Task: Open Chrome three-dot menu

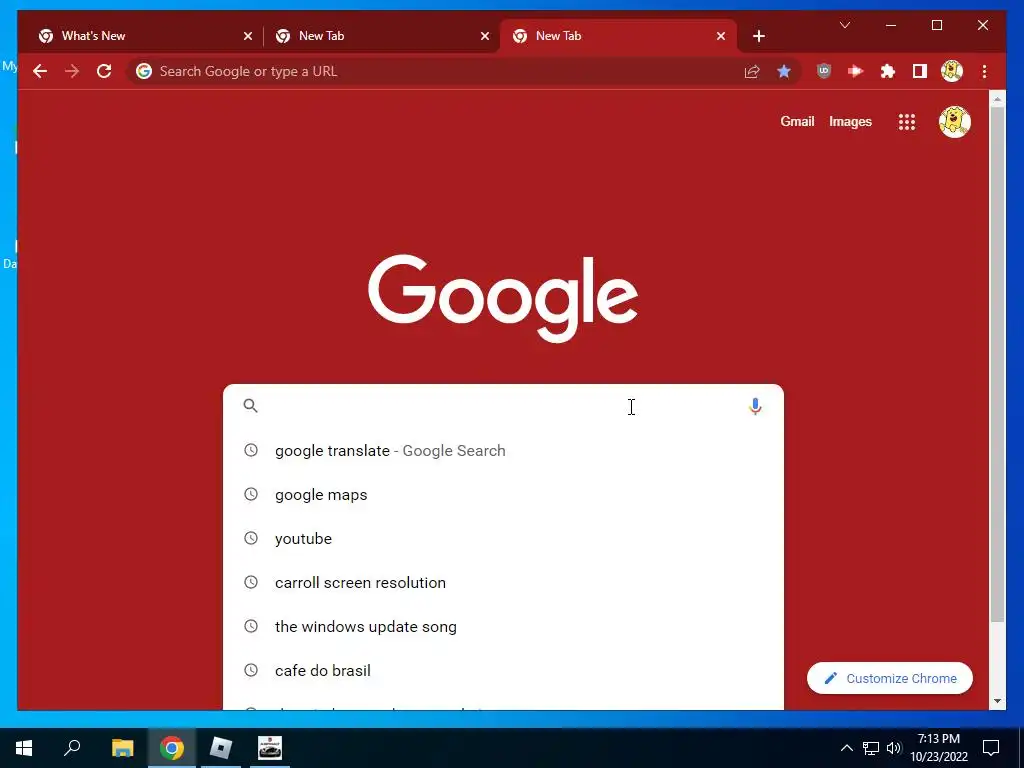Action: click(x=984, y=71)
